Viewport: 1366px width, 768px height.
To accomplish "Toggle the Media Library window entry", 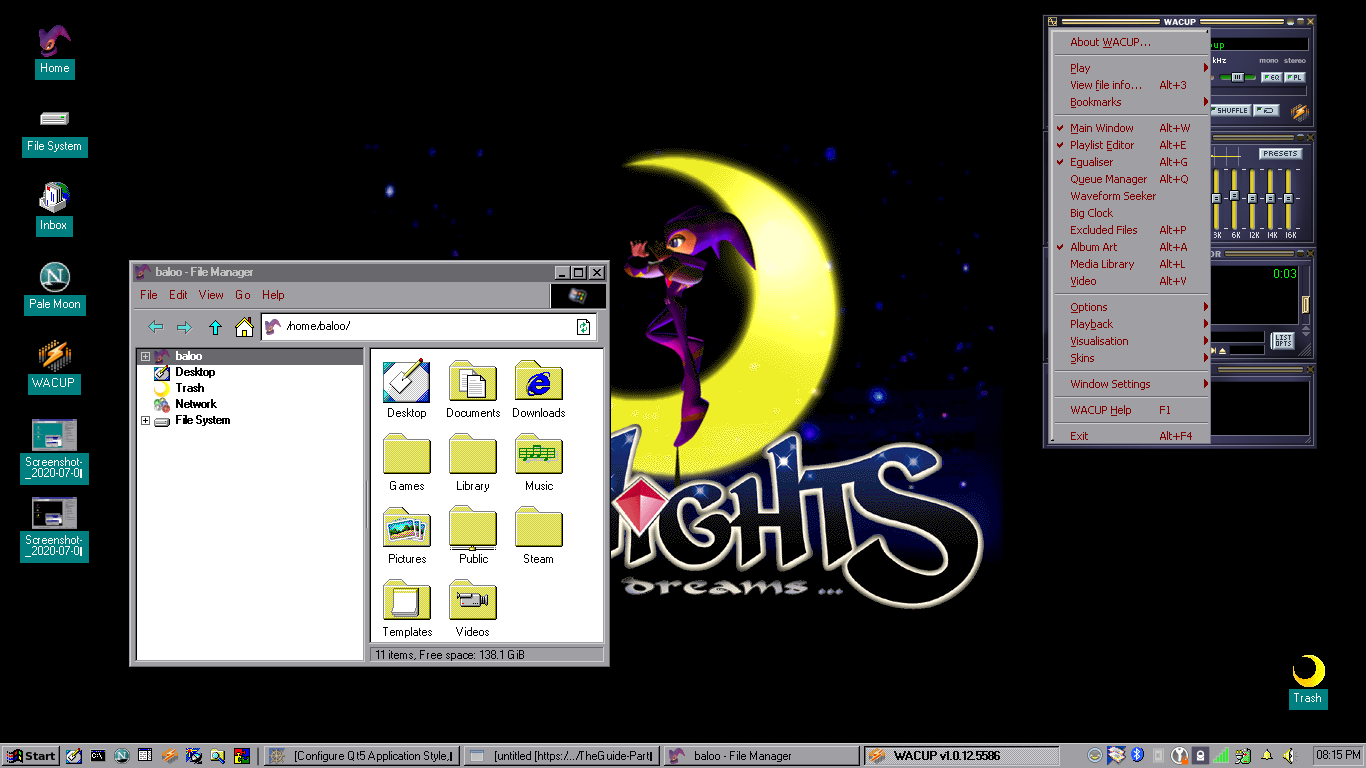I will (x=1131, y=264).
